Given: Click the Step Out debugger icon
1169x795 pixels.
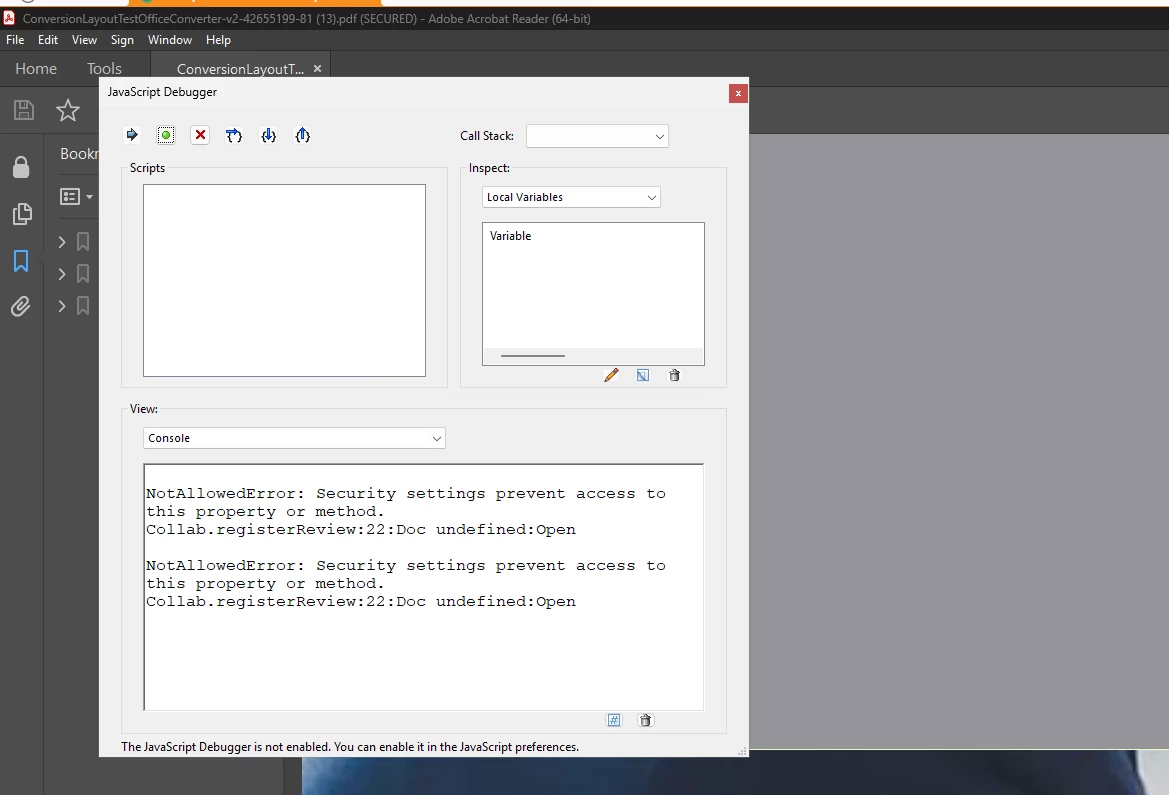Looking at the screenshot, I should point(302,135).
